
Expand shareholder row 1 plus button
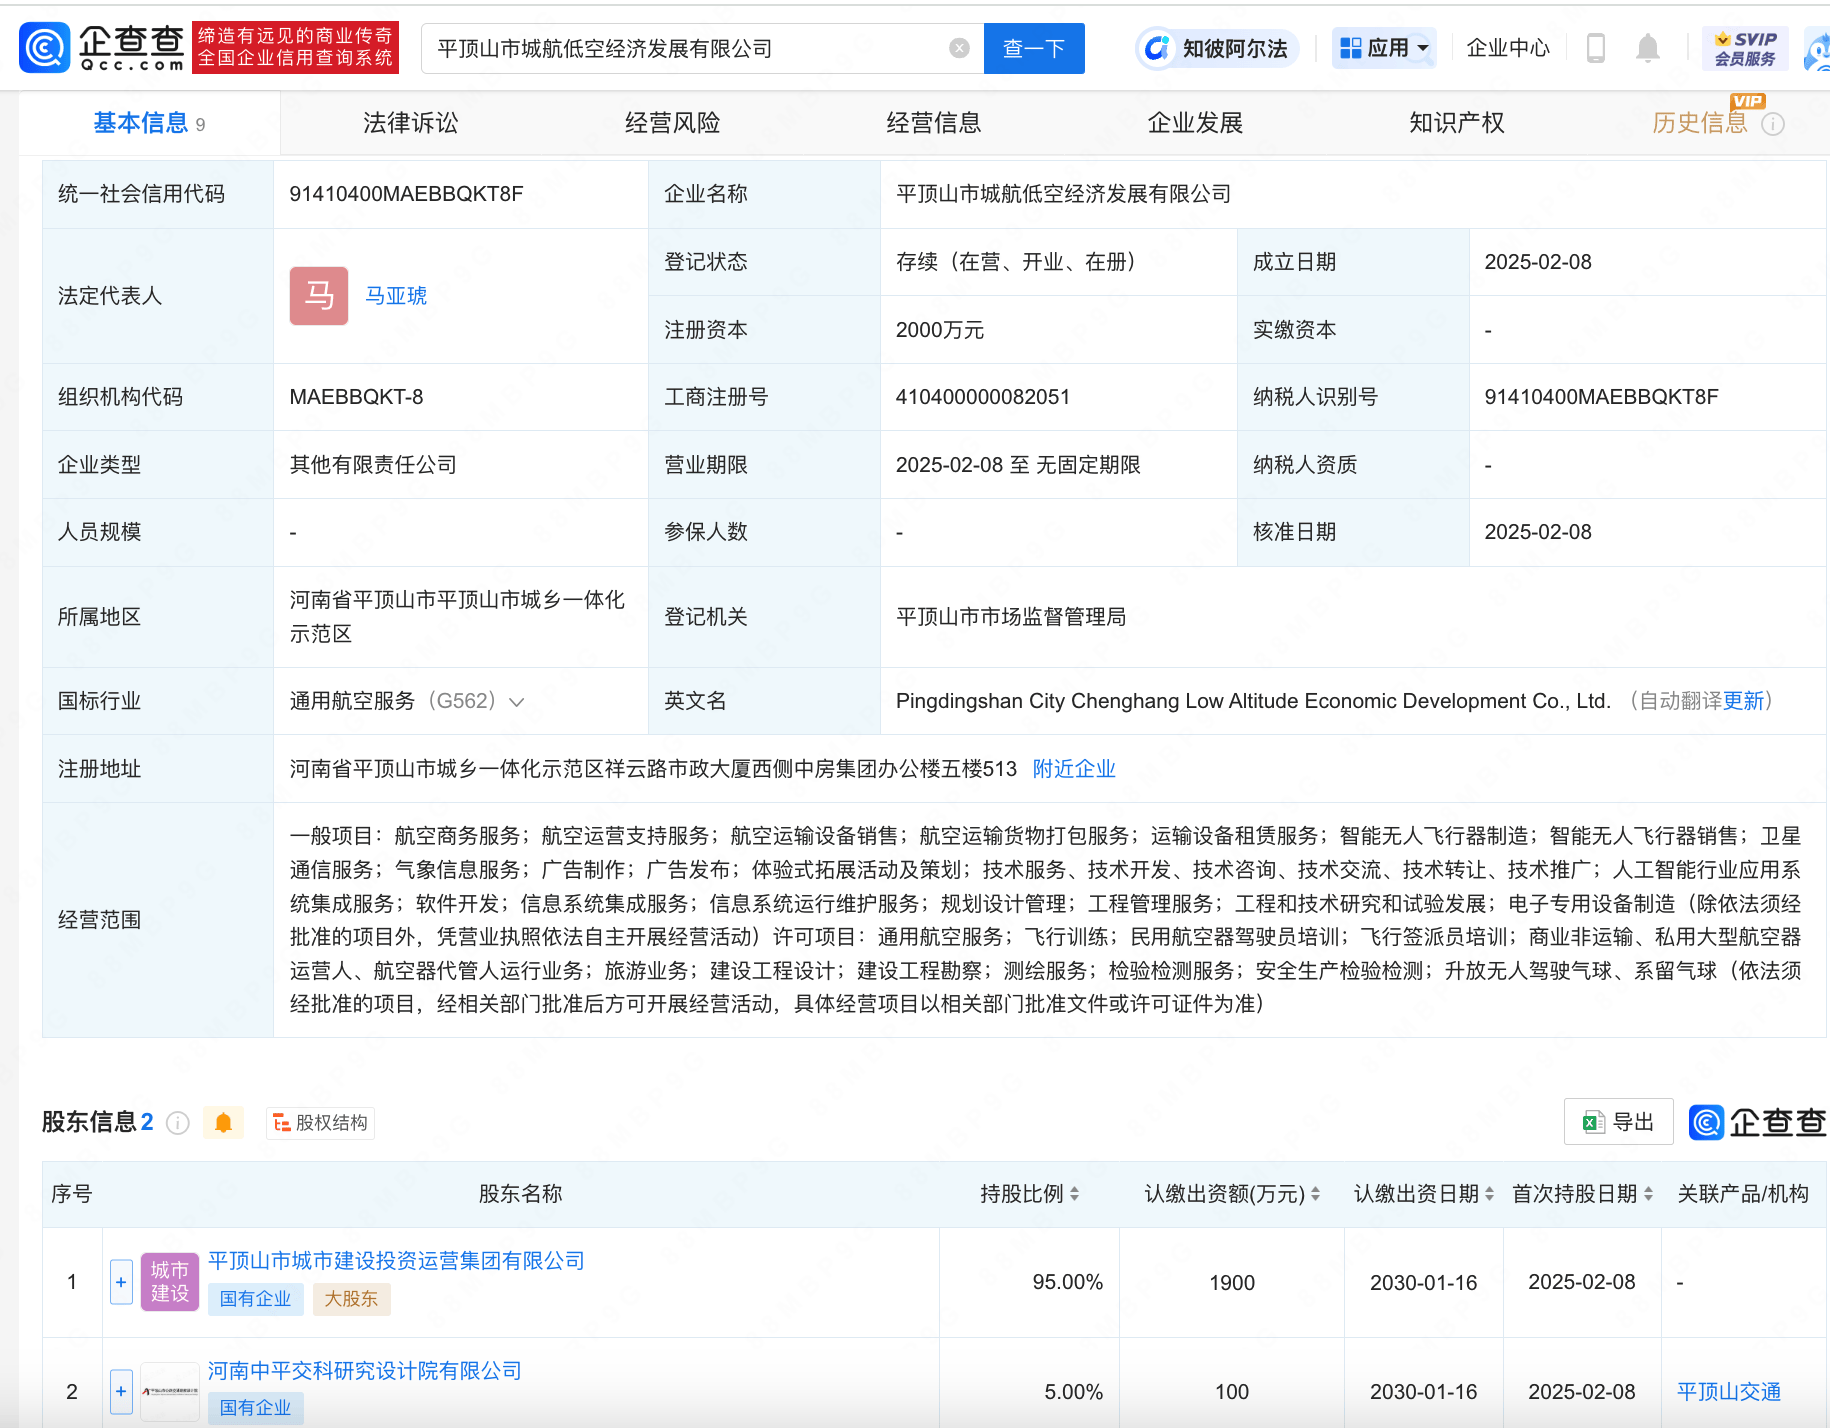[x=121, y=1282]
